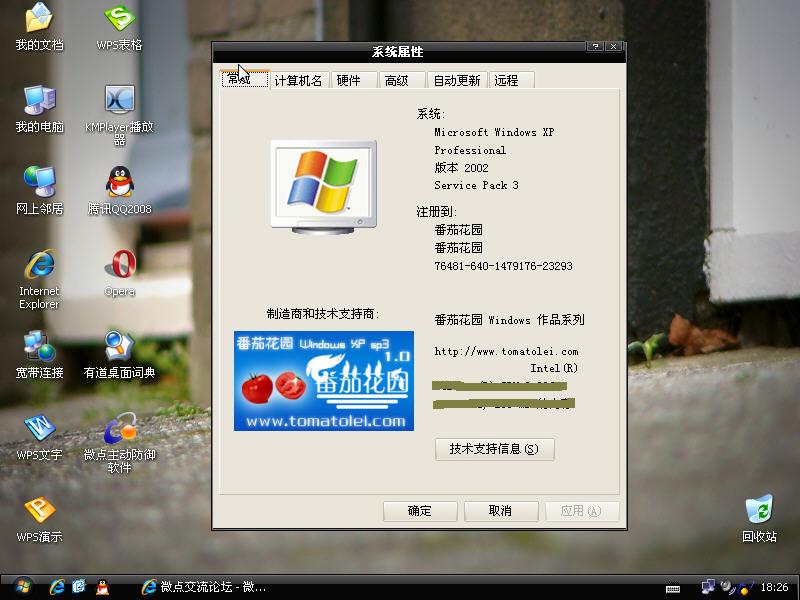Screen dimensions: 800x600
Task: Click the 应用 apply button
Action: click(582, 511)
